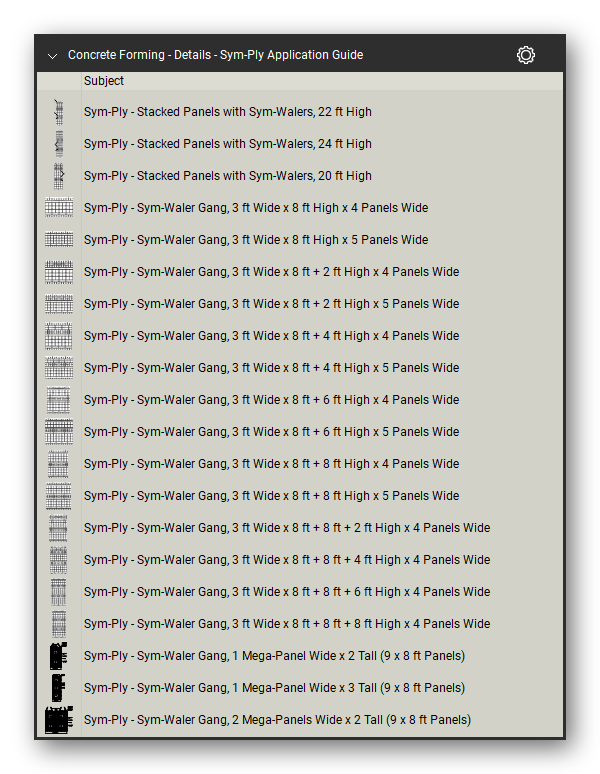Screen dimensions: 600x774
Task: Open the panel settings gear icon
Action: (525, 55)
